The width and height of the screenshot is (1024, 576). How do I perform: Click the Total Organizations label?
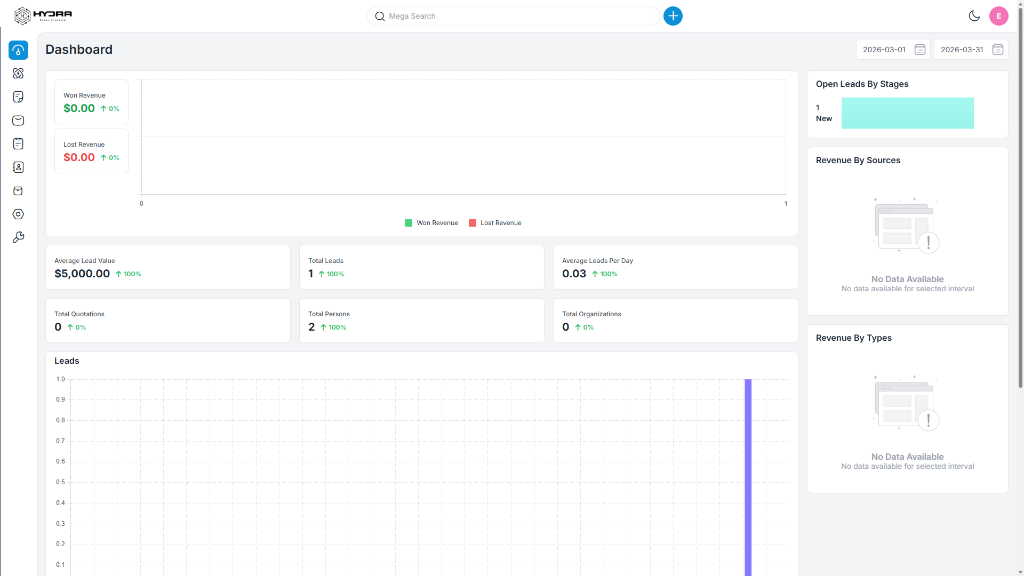pyautogui.click(x=592, y=314)
